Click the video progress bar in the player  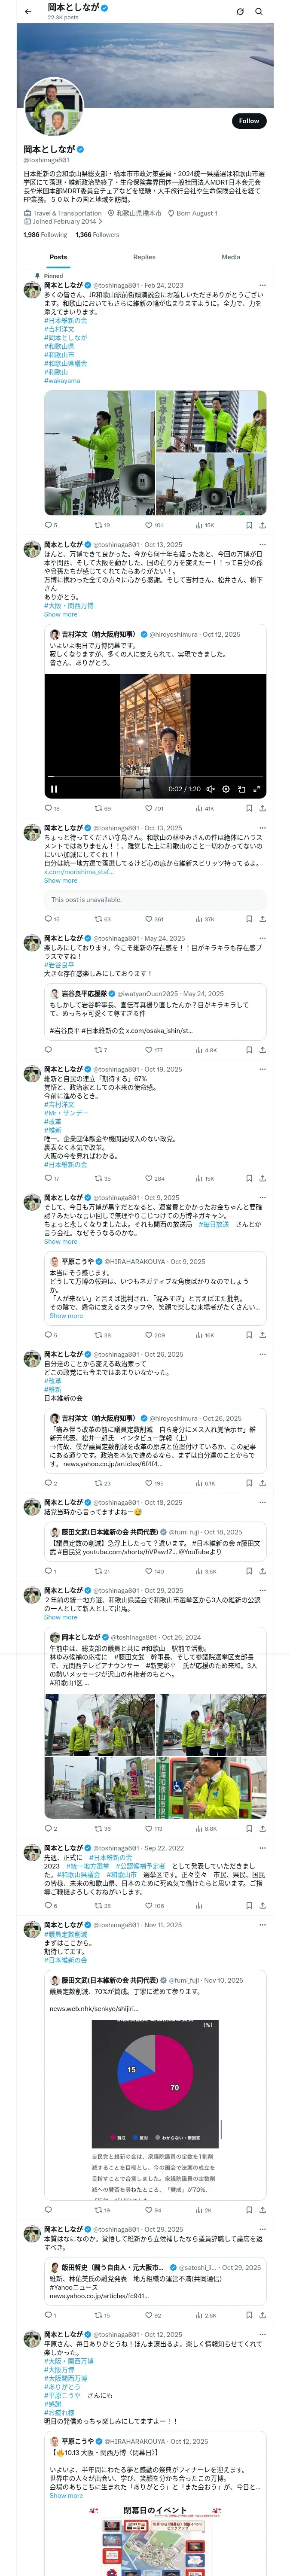[x=155, y=776]
